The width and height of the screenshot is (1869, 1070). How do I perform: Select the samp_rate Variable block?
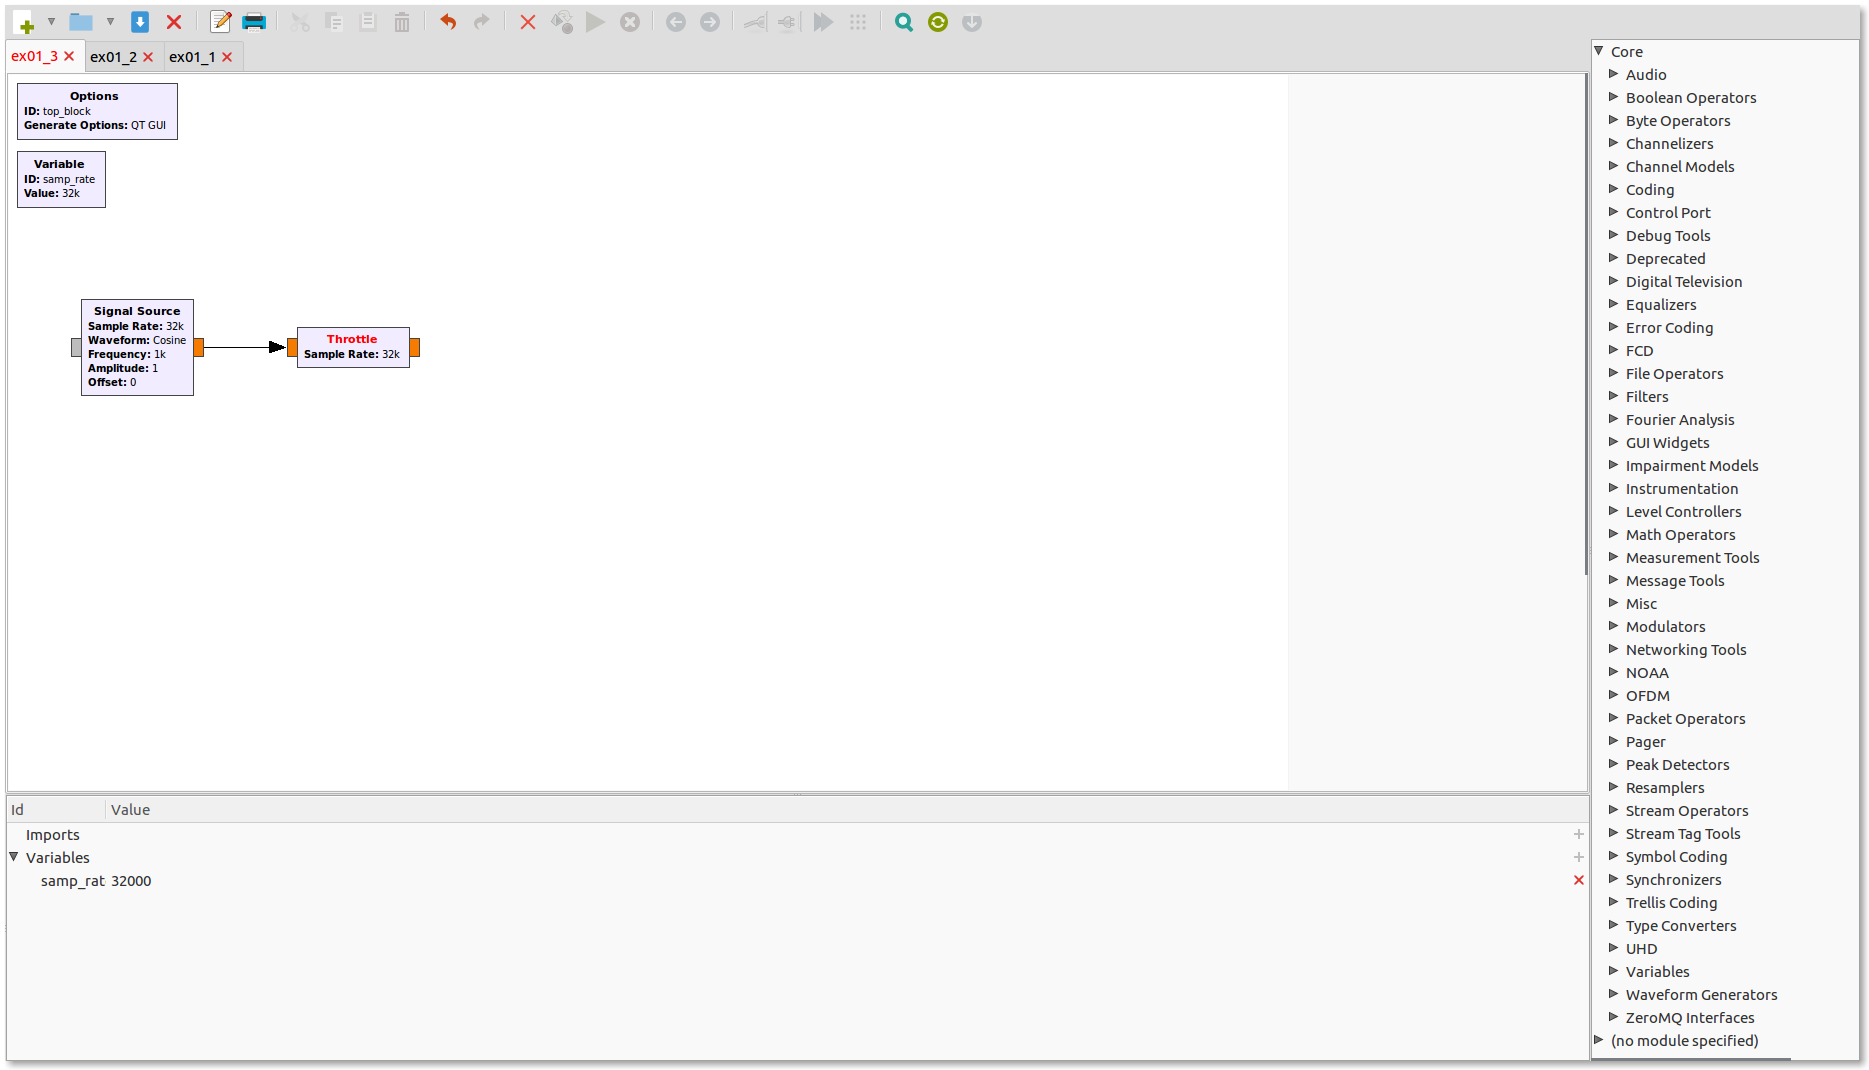61,179
